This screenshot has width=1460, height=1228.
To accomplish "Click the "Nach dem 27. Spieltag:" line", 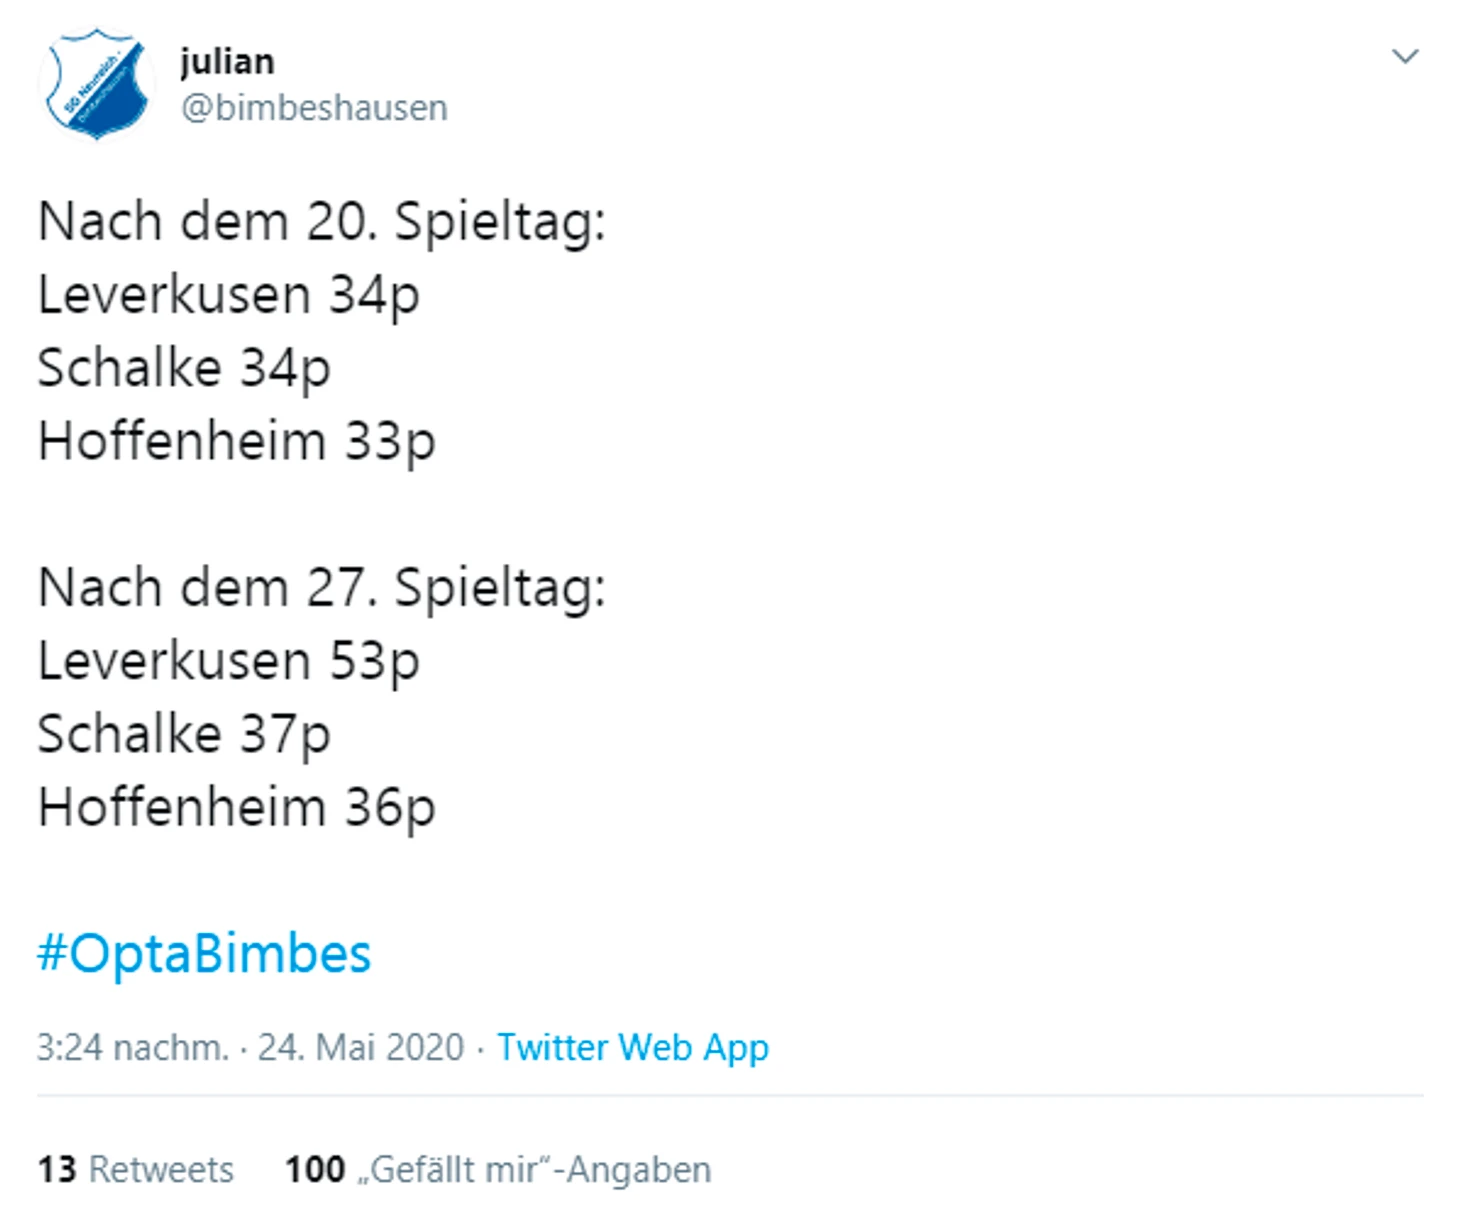I will (x=322, y=587).
